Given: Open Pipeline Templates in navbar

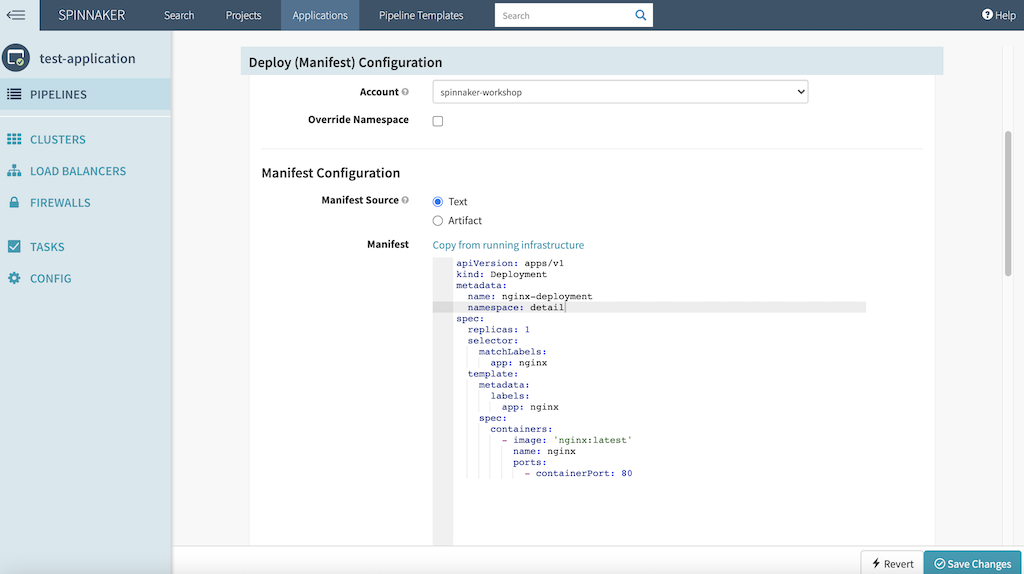Looking at the screenshot, I should [421, 15].
